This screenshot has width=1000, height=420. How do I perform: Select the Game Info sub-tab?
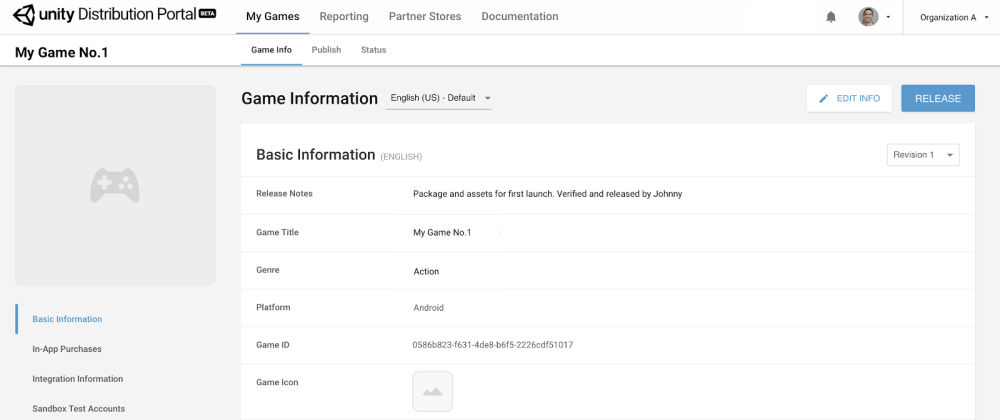click(x=272, y=50)
